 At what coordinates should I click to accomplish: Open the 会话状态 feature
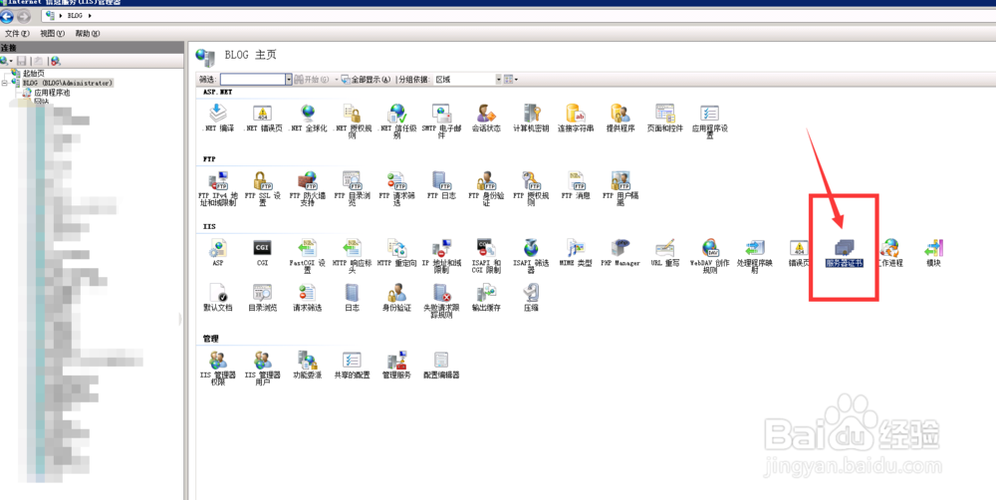pyautogui.click(x=487, y=118)
